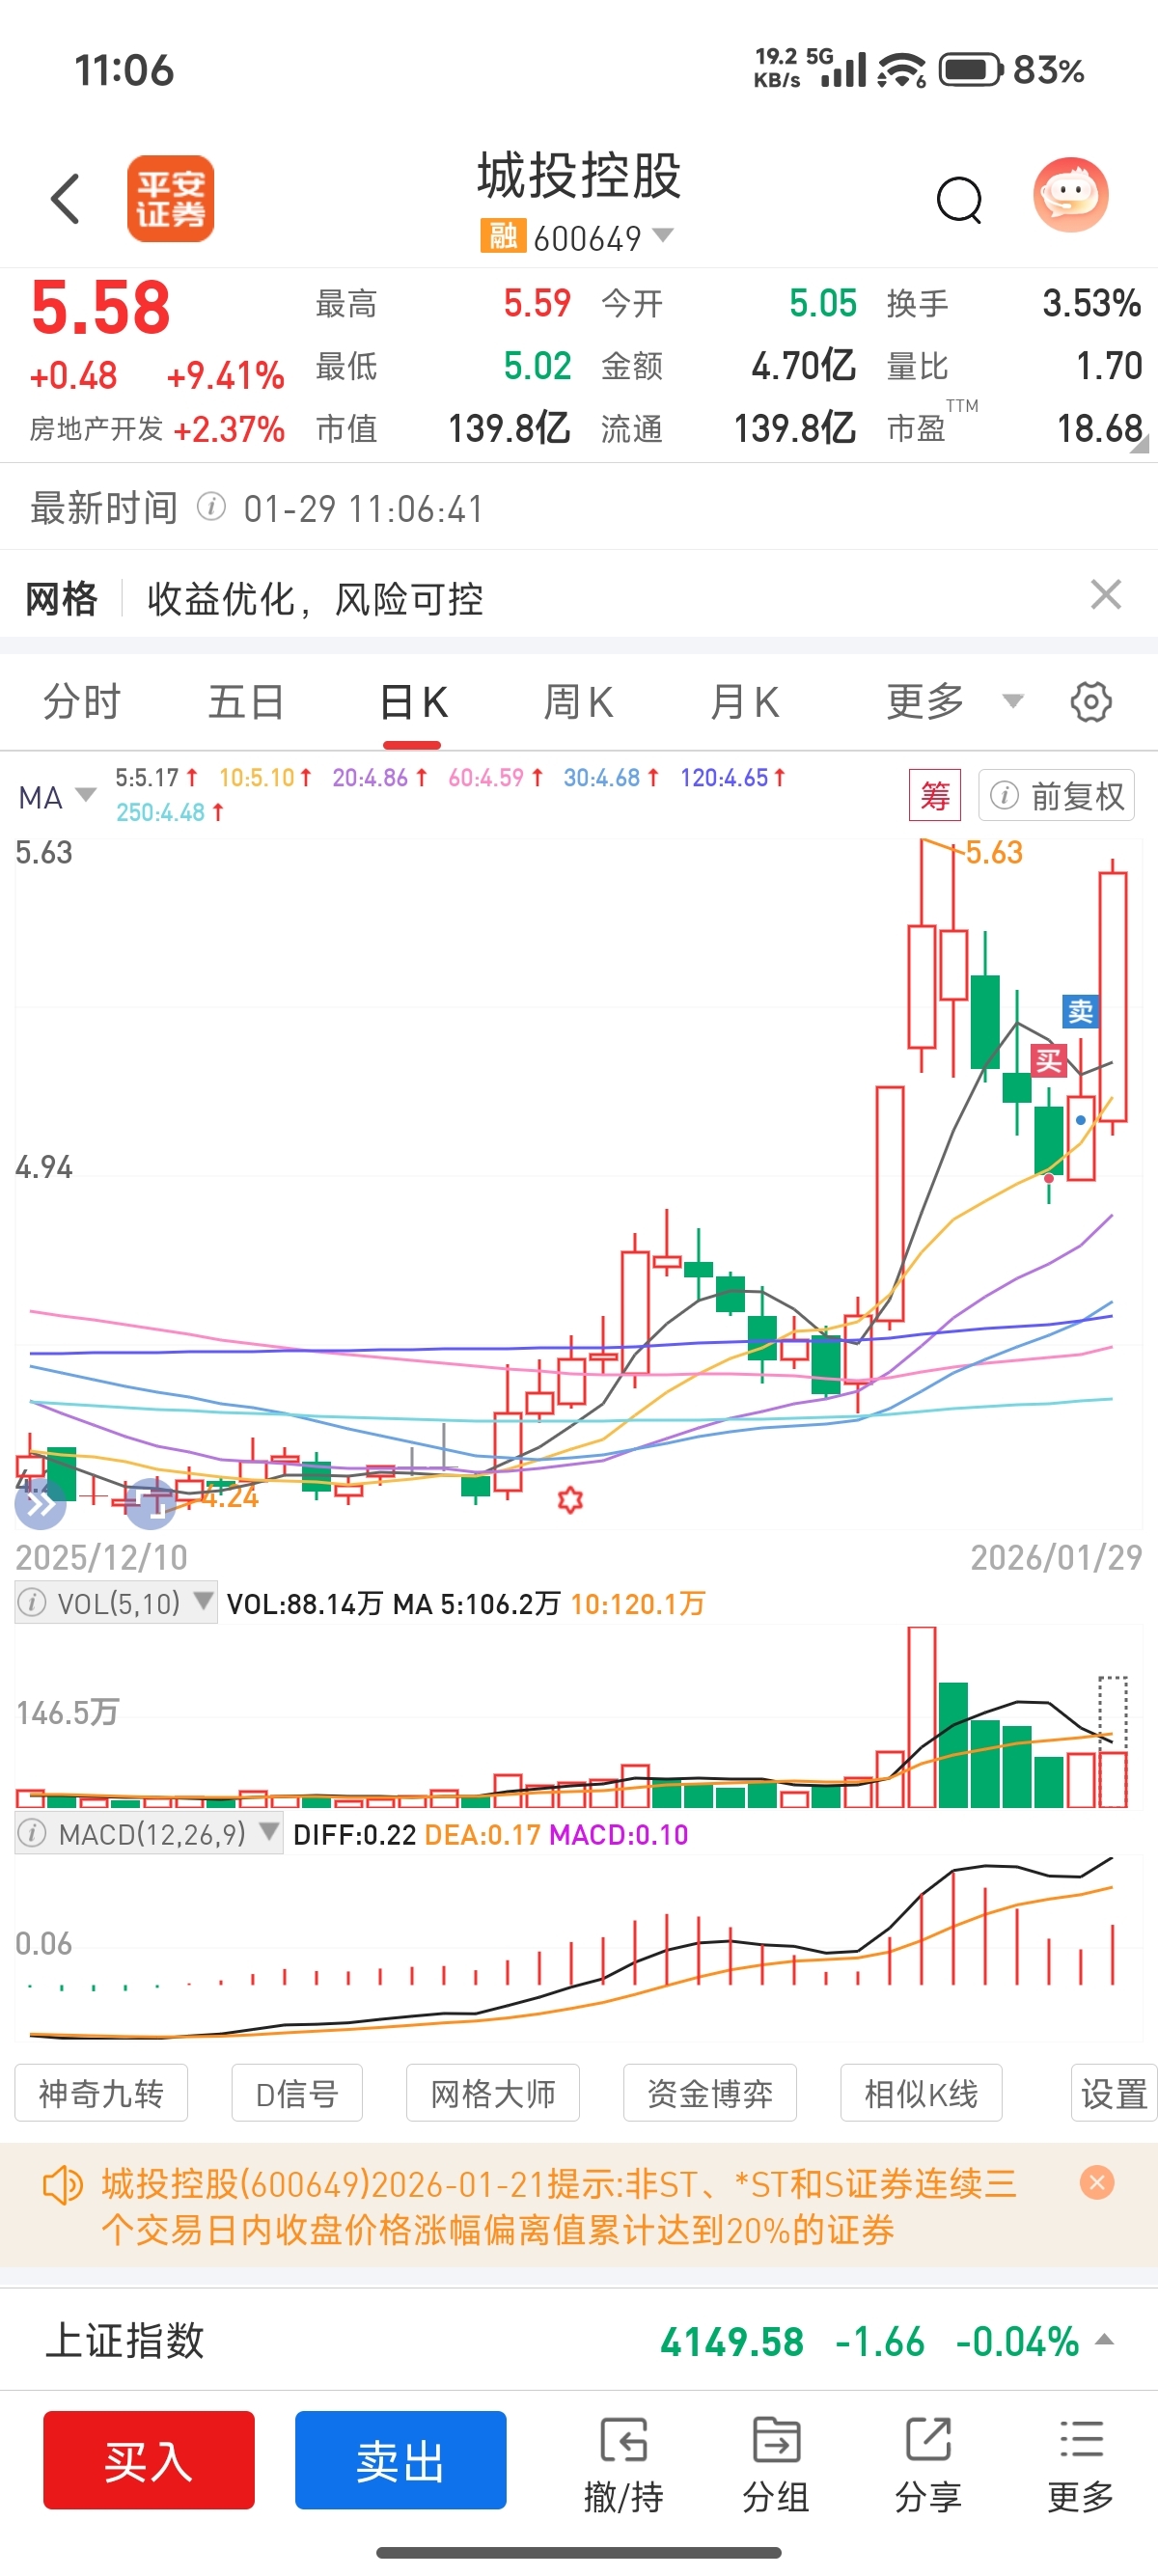The width and height of the screenshot is (1158, 2576).
Task: Tap the red star event marker
Action: (570, 1499)
